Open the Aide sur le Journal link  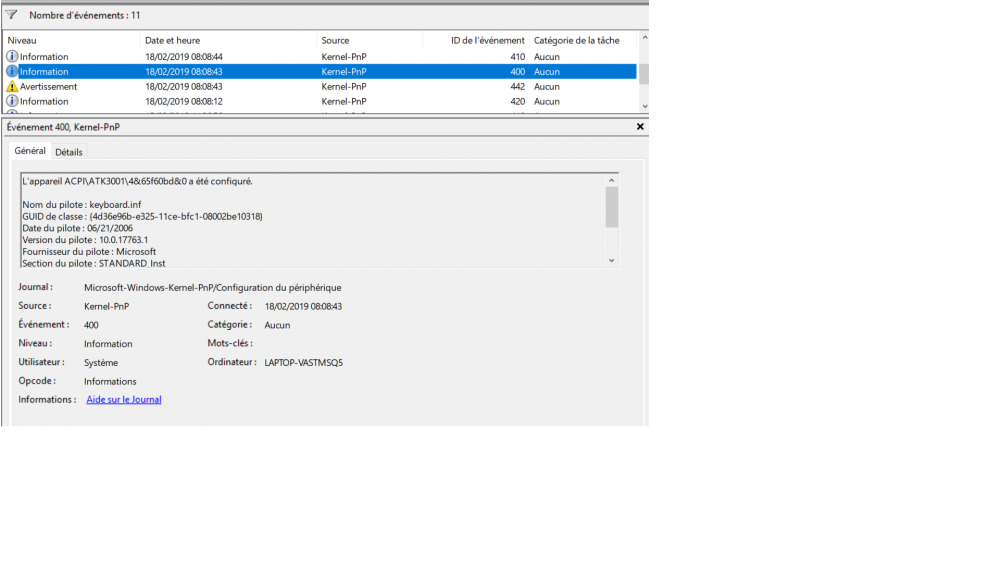pyautogui.click(x=123, y=400)
